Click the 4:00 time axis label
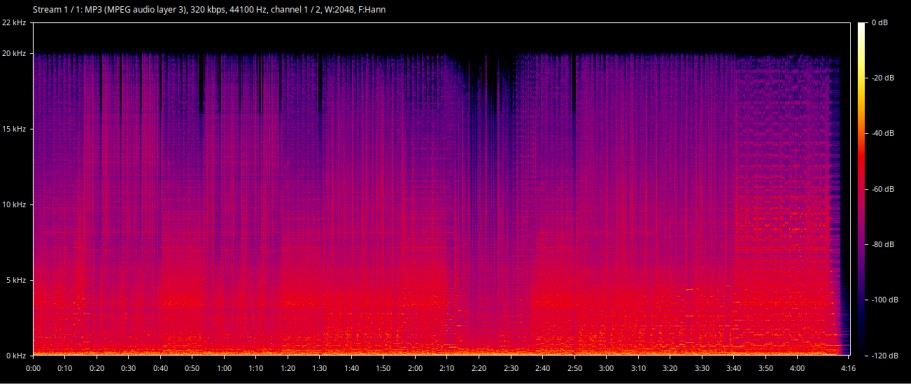 pos(797,368)
